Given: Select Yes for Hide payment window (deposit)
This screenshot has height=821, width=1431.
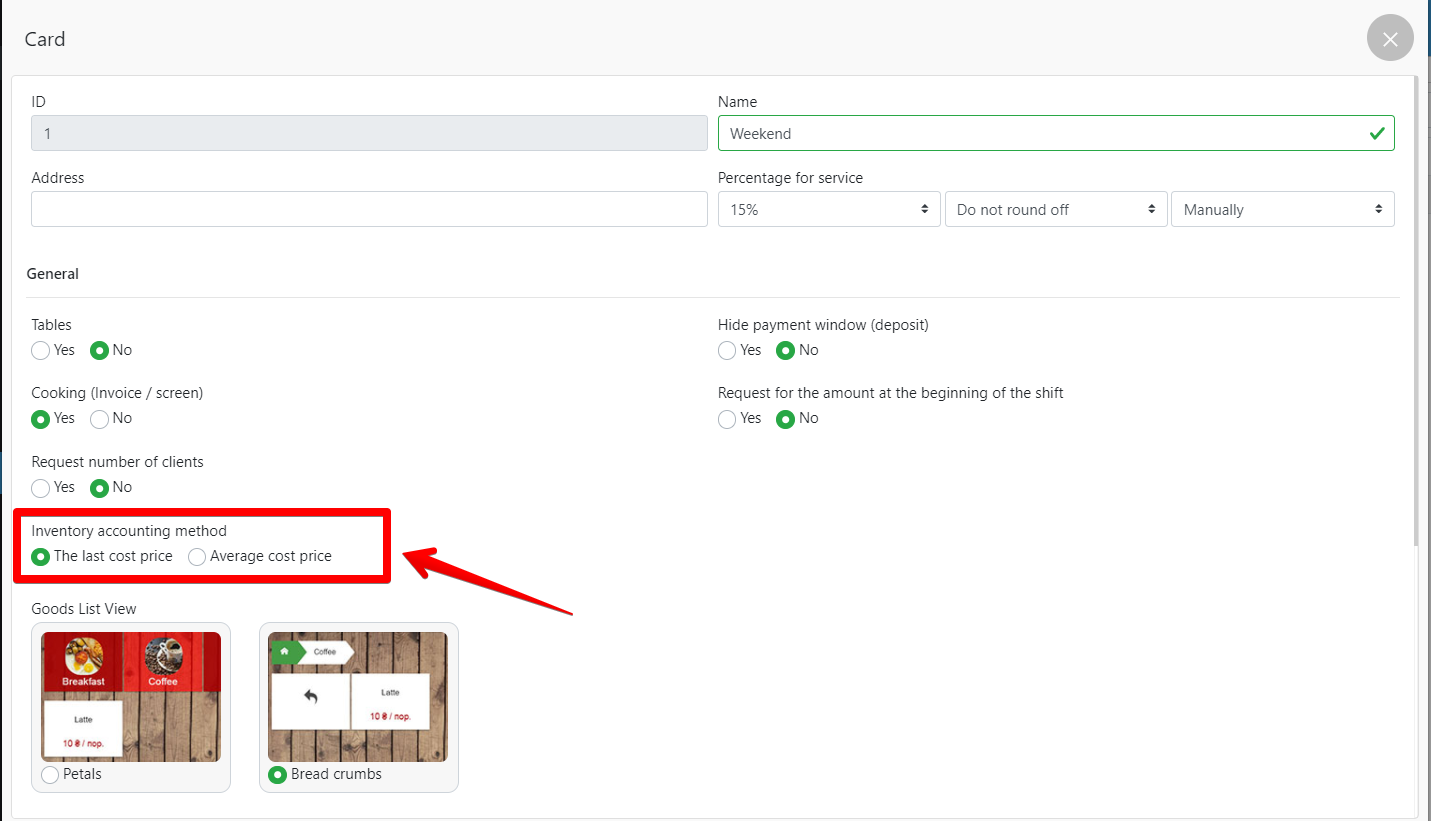Looking at the screenshot, I should click(727, 350).
